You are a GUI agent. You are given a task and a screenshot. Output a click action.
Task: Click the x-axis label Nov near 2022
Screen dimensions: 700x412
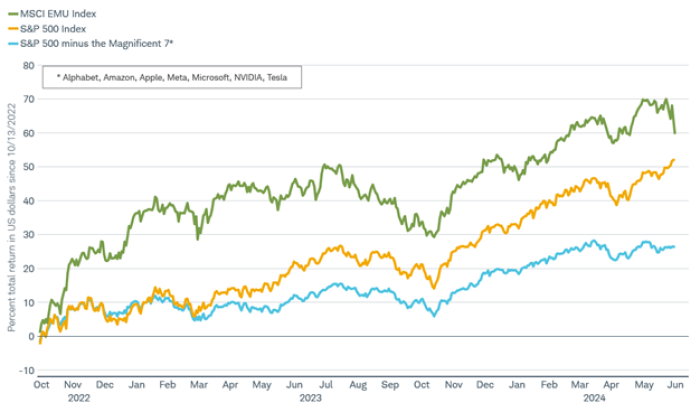click(x=73, y=385)
